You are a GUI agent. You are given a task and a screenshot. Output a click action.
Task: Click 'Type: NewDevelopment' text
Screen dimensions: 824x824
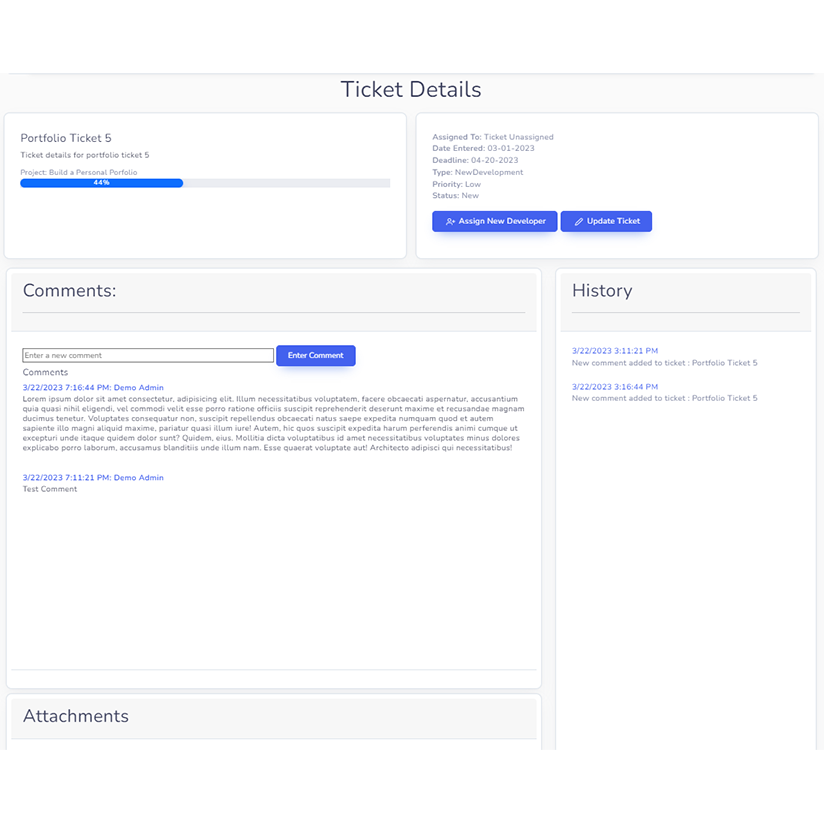[x=478, y=172]
